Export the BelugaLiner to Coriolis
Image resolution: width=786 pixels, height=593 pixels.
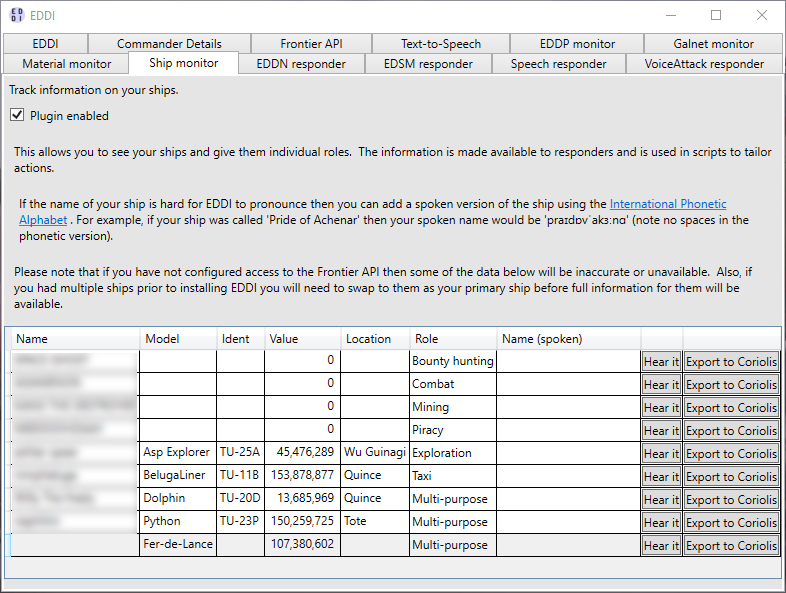[731, 477]
